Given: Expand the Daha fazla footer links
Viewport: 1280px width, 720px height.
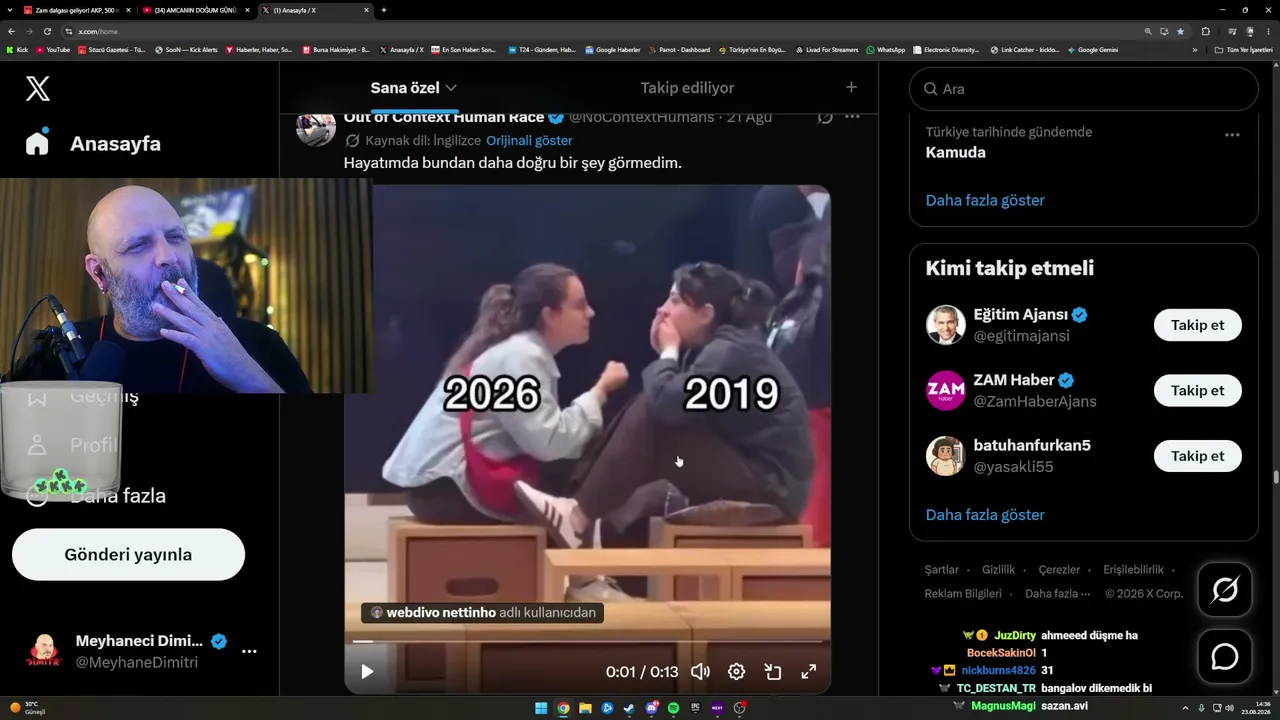Looking at the screenshot, I should tap(1058, 593).
